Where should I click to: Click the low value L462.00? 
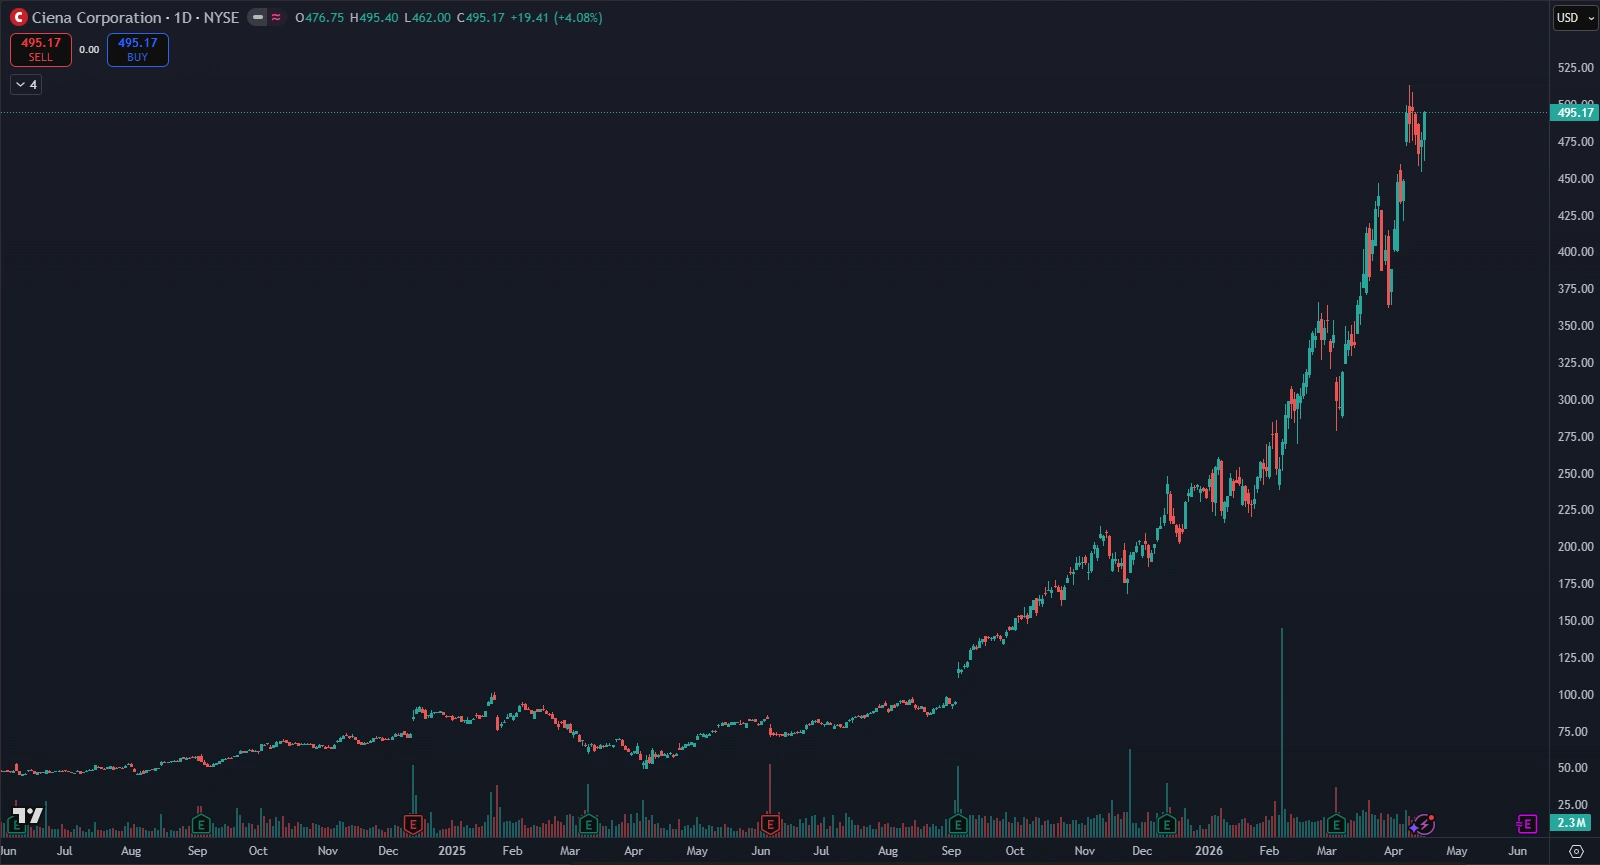point(428,18)
